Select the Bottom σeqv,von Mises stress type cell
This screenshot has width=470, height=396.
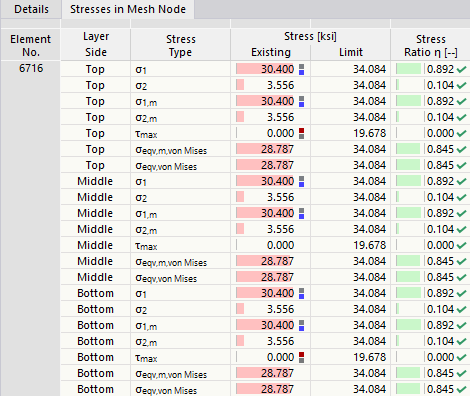click(x=180, y=389)
